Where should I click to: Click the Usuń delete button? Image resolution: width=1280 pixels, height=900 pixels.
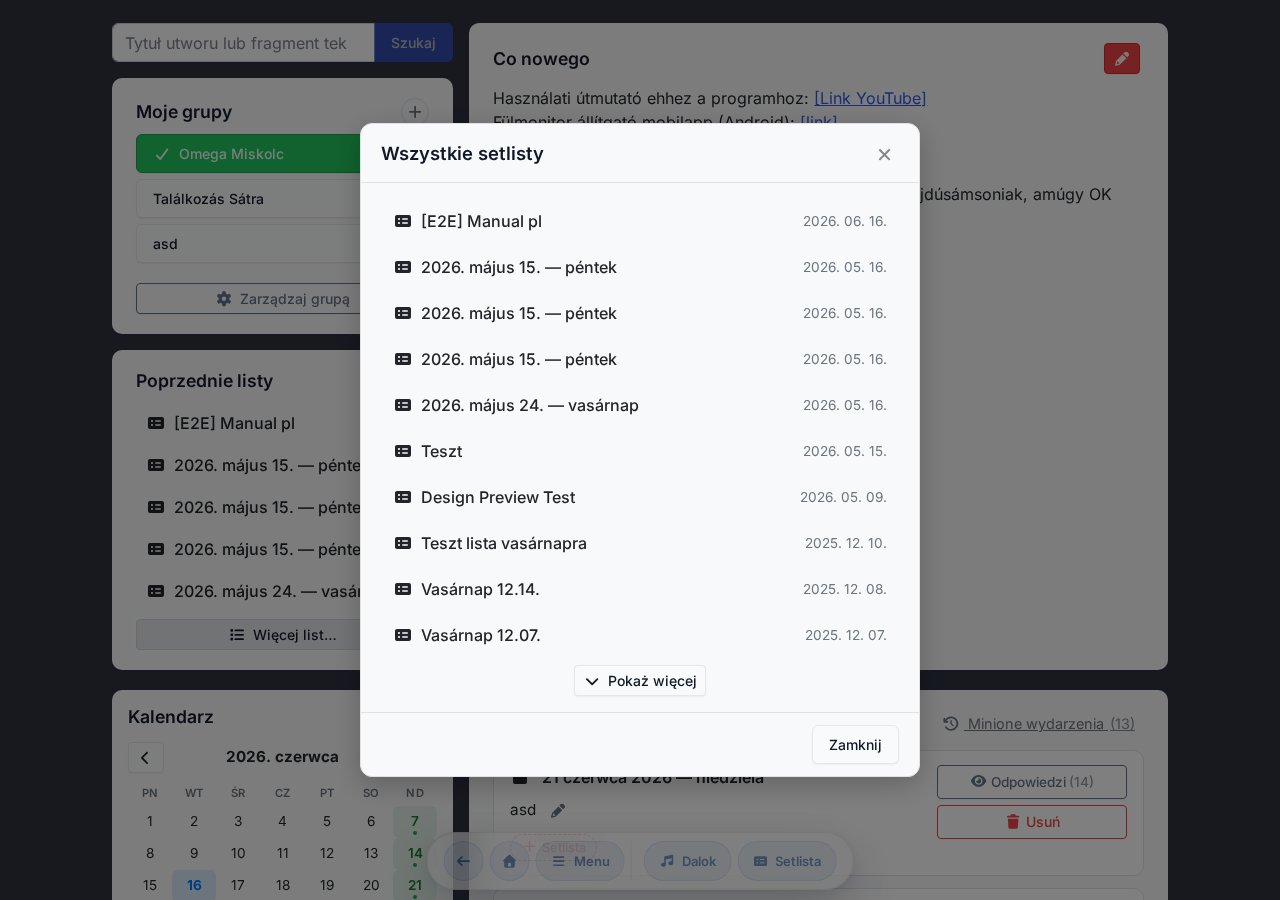coord(1032,822)
